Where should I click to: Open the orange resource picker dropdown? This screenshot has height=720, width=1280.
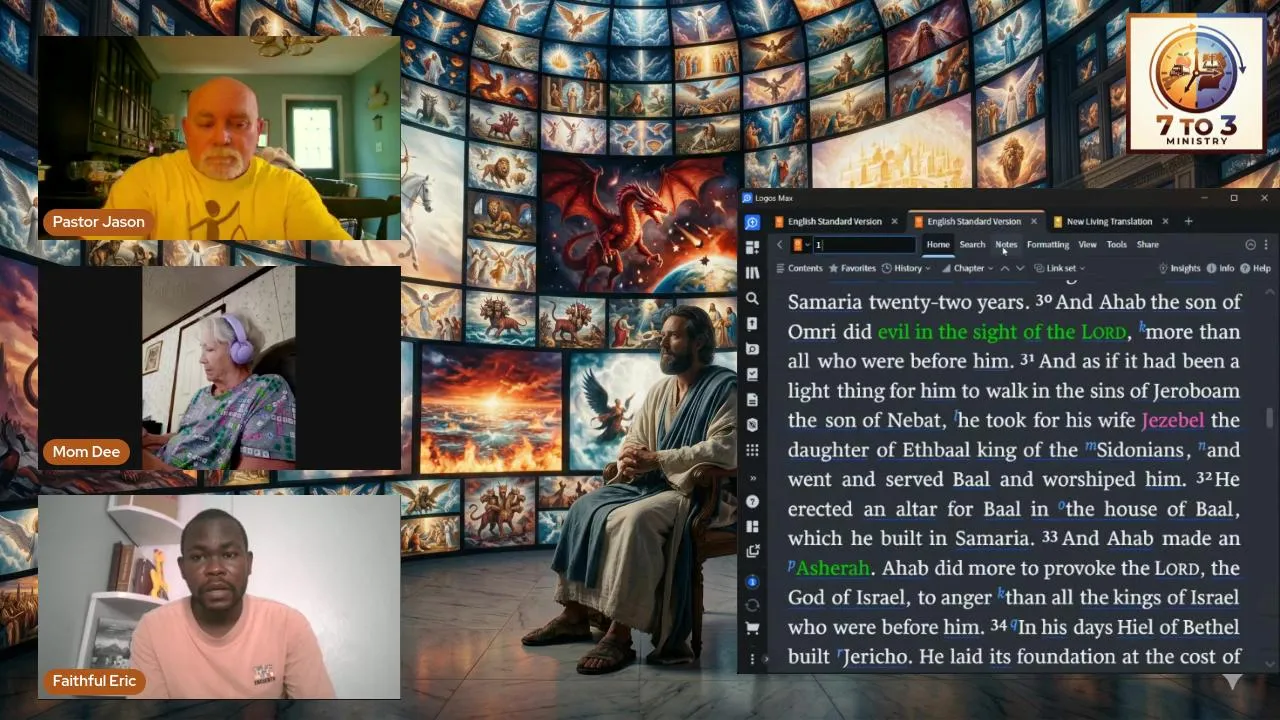pyautogui.click(x=800, y=245)
